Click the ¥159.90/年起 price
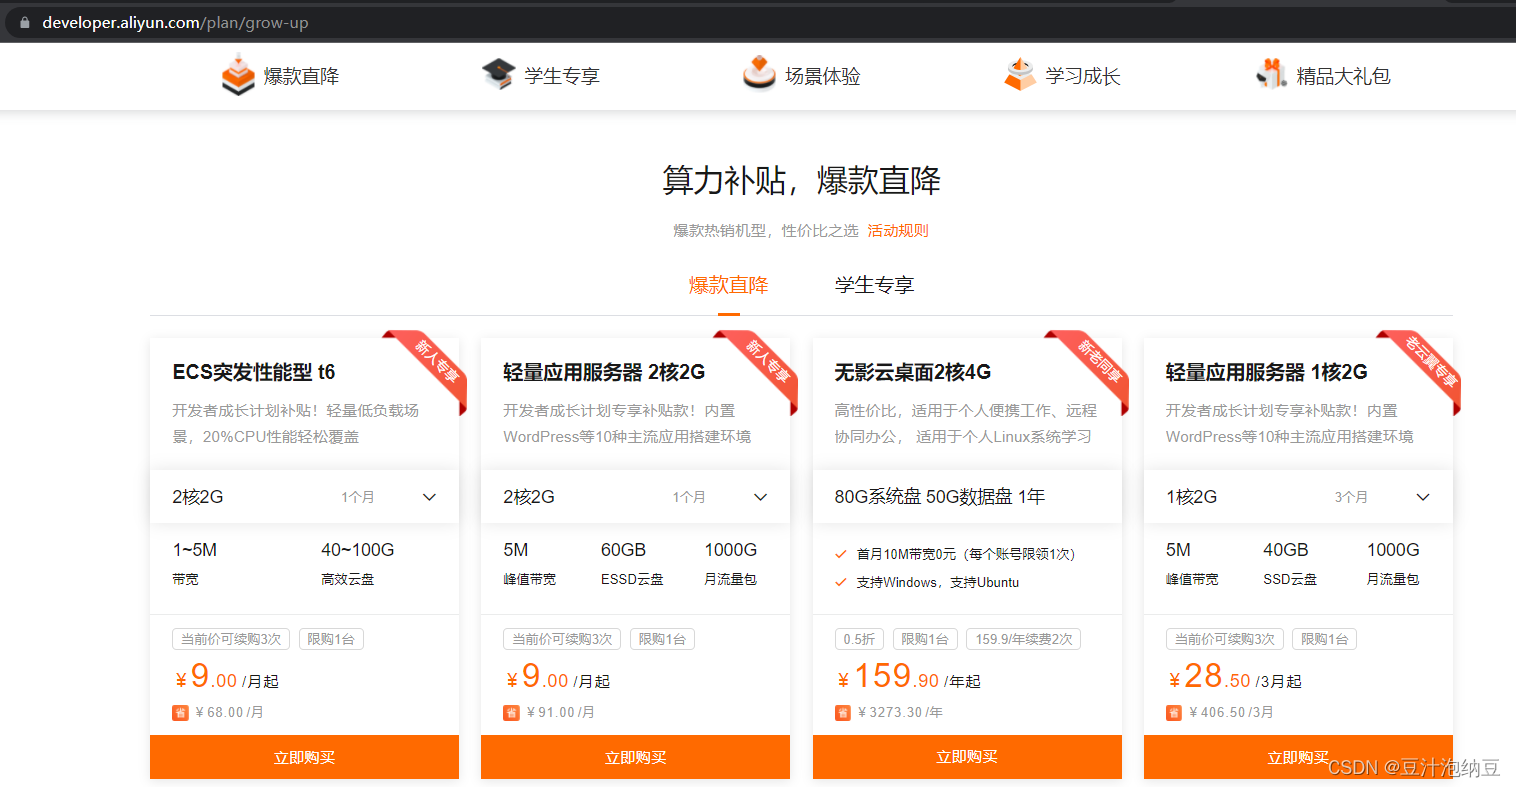This screenshot has width=1516, height=787. click(x=908, y=677)
